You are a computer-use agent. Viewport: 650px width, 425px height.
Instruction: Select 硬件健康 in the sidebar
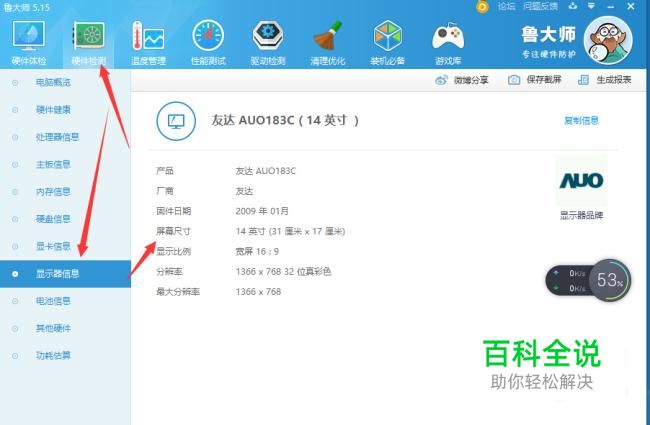[53, 110]
